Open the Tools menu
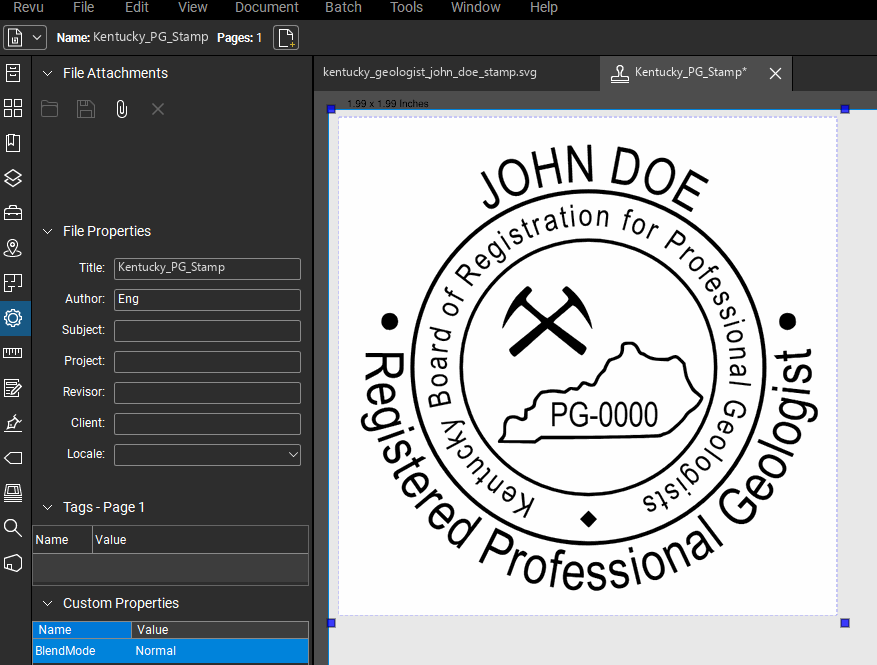877x665 pixels. point(406,7)
